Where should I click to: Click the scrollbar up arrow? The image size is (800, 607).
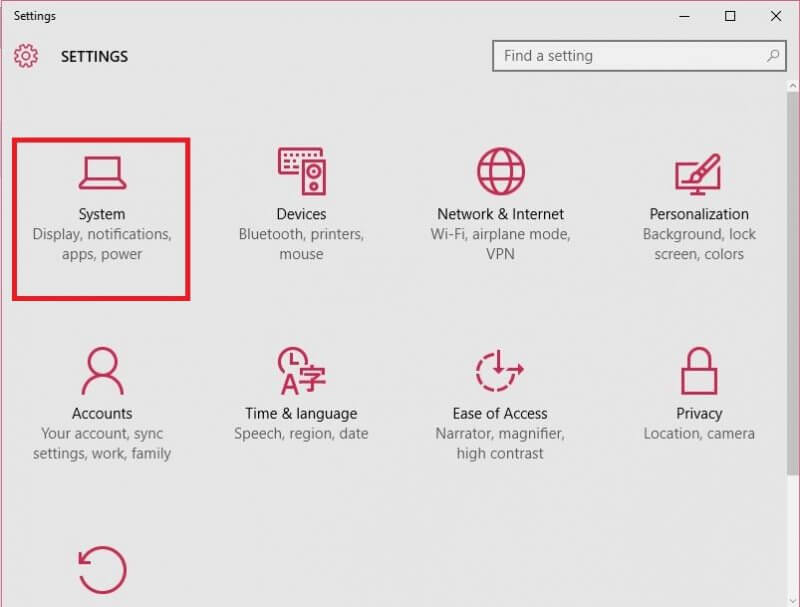click(792, 86)
